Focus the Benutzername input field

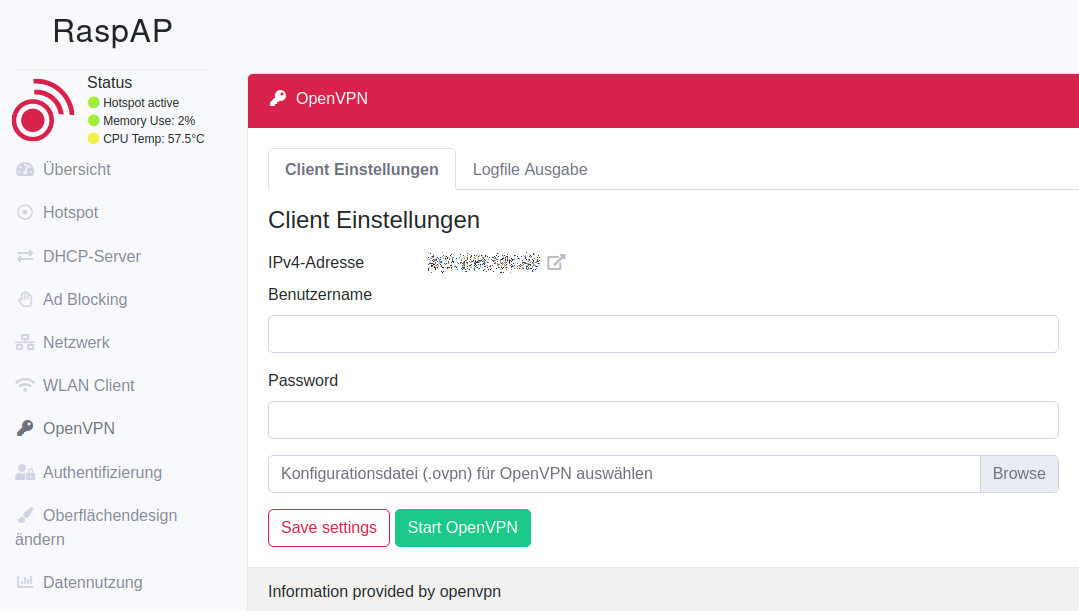pos(663,334)
